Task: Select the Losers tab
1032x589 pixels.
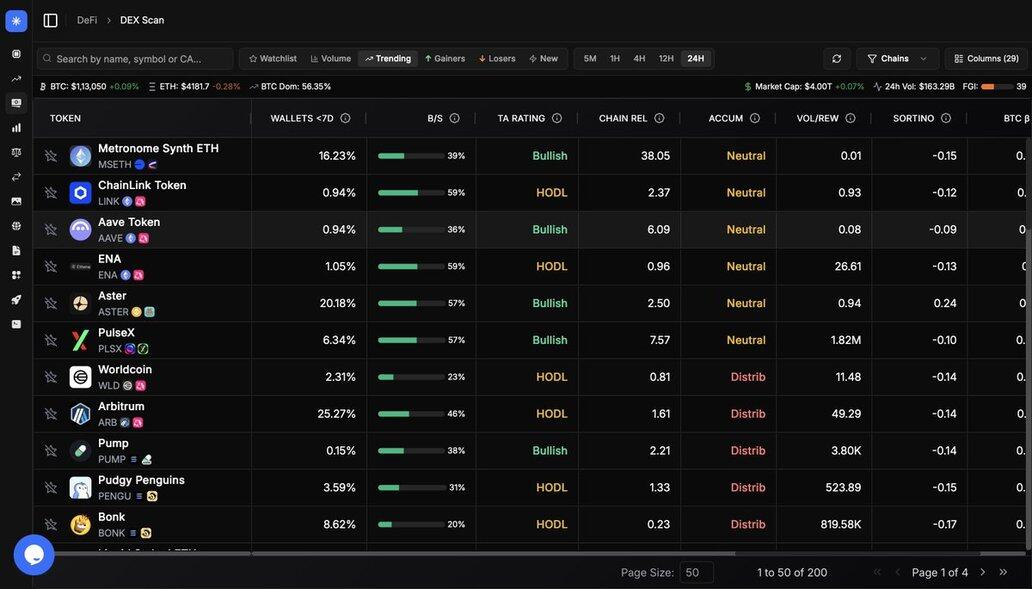Action: coord(497,59)
